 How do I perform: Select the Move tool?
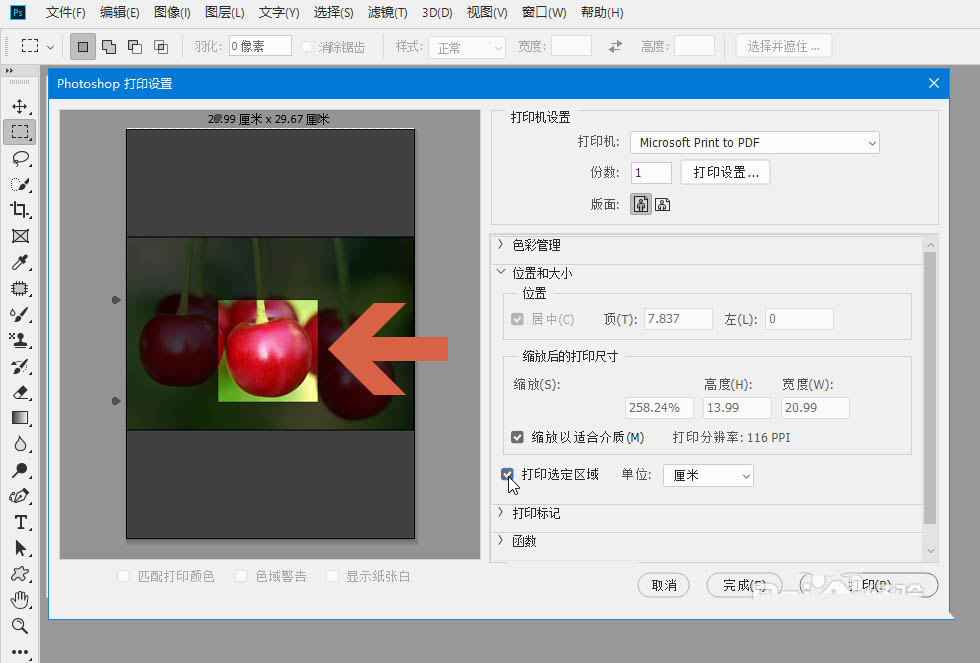[x=20, y=106]
